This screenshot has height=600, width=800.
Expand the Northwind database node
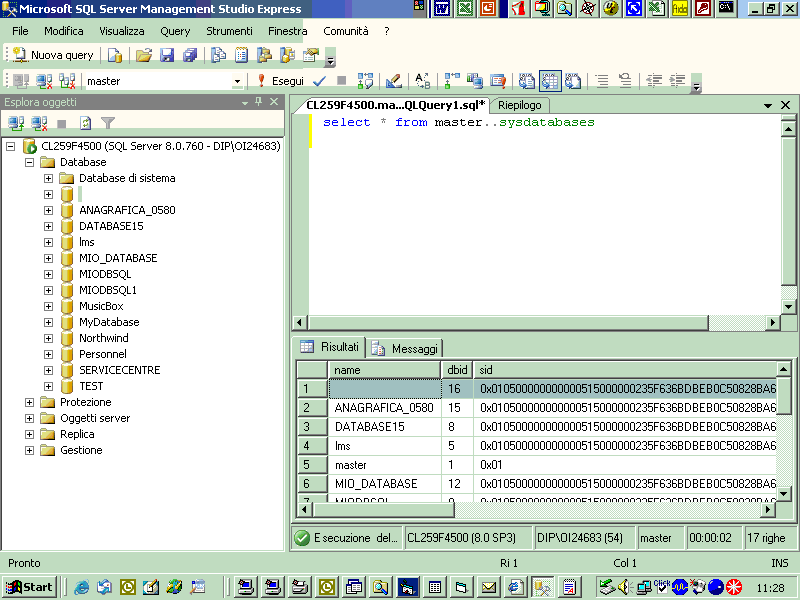click(48, 338)
